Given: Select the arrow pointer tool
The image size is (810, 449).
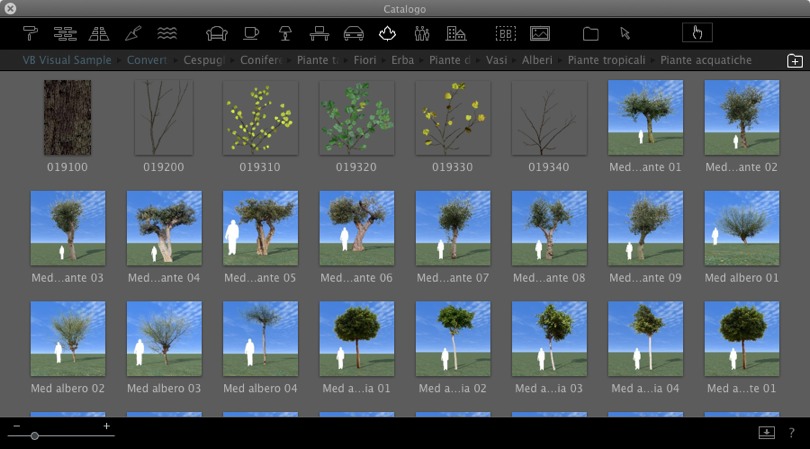Looking at the screenshot, I should click(x=625, y=34).
